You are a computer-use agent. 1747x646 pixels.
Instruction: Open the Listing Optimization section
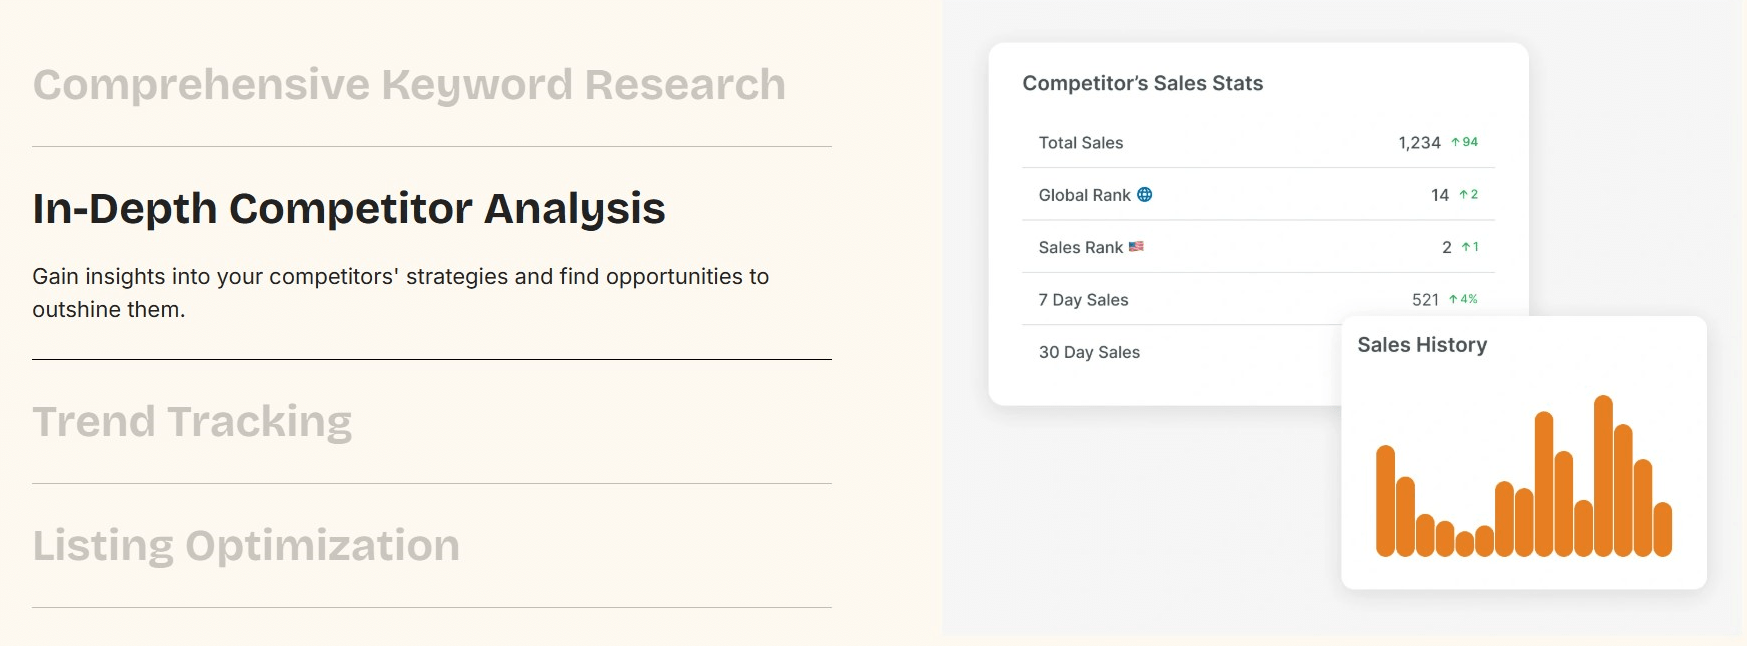[x=246, y=546]
